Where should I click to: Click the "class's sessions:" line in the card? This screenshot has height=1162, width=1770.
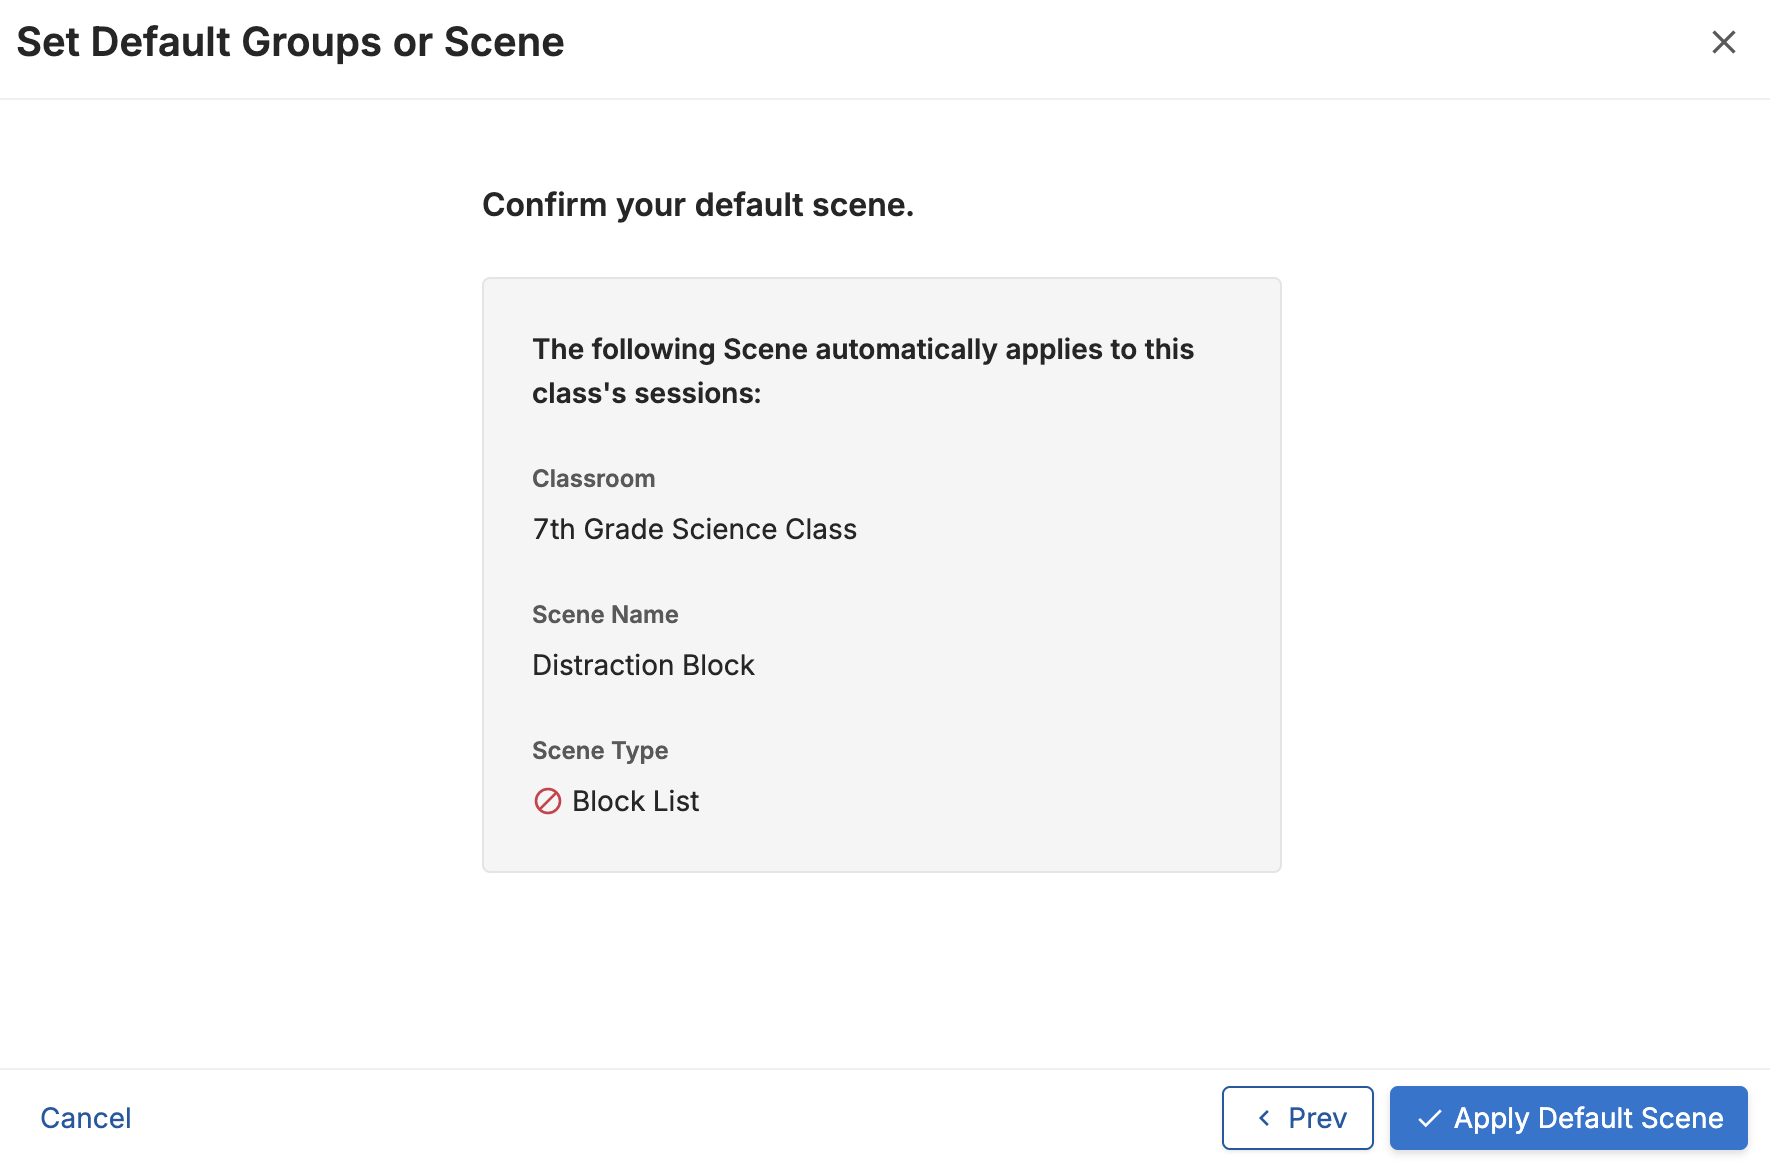pos(646,393)
